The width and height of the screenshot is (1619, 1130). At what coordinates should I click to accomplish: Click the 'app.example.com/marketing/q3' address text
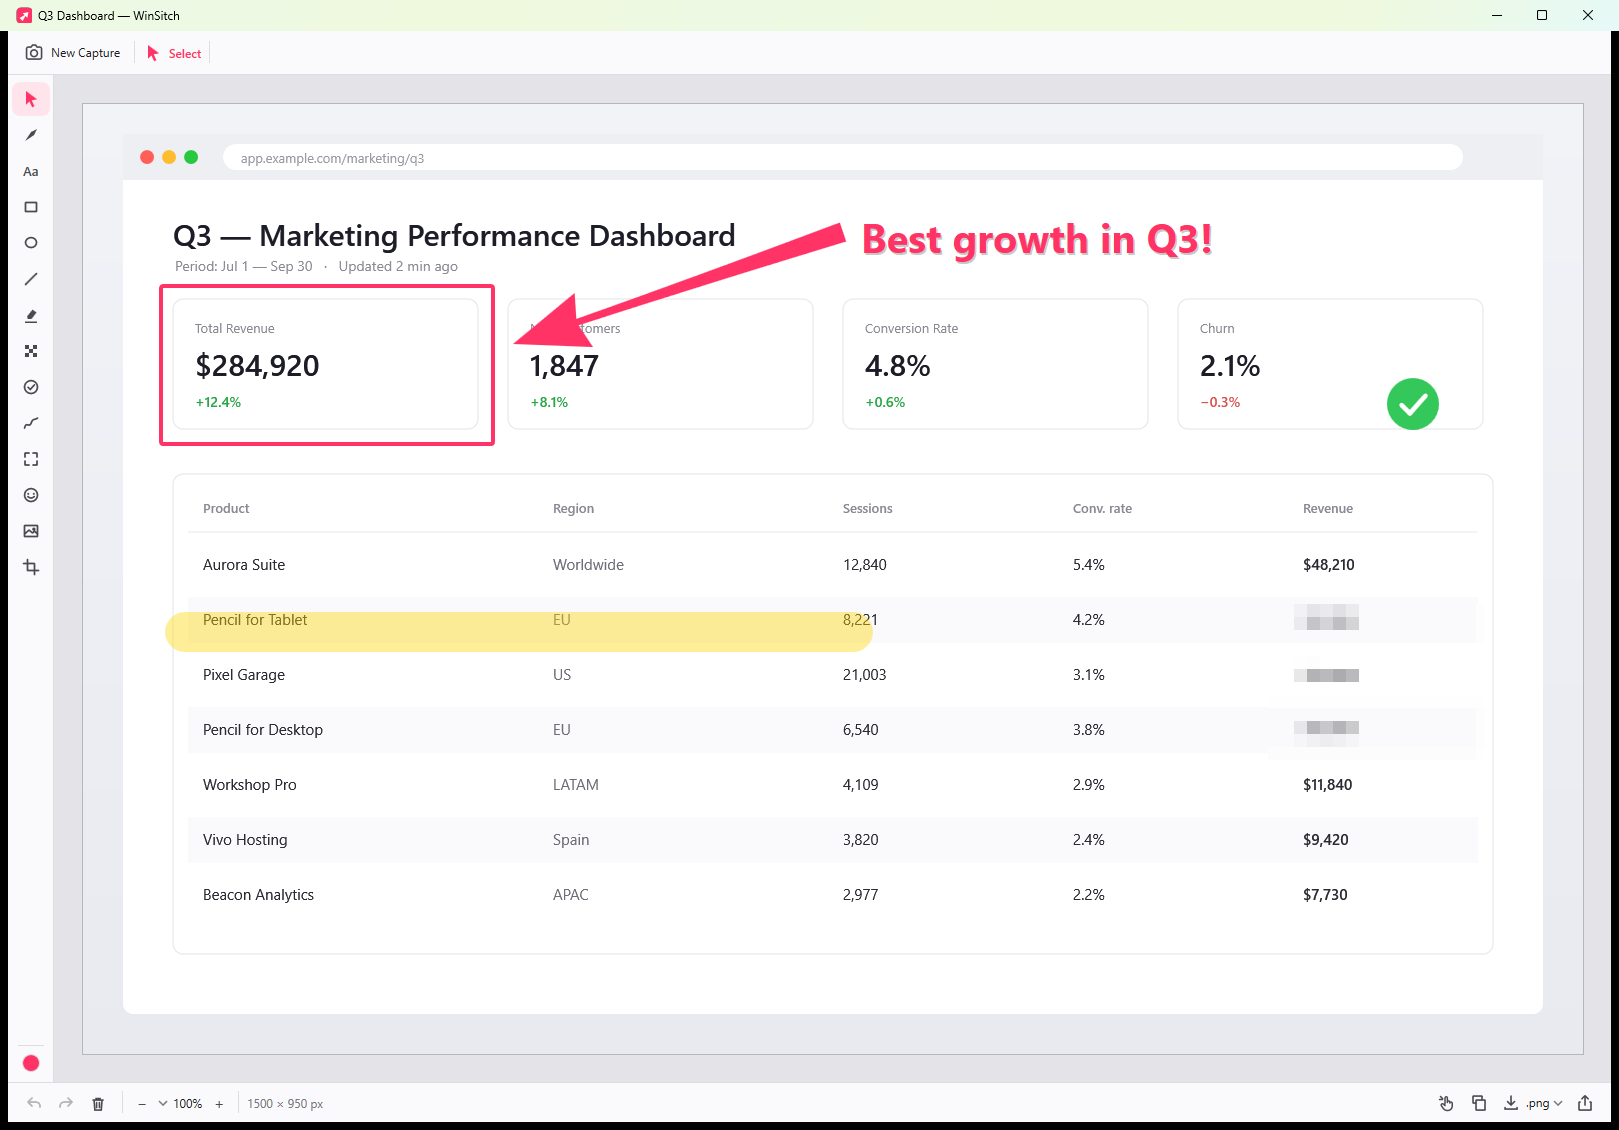[332, 158]
